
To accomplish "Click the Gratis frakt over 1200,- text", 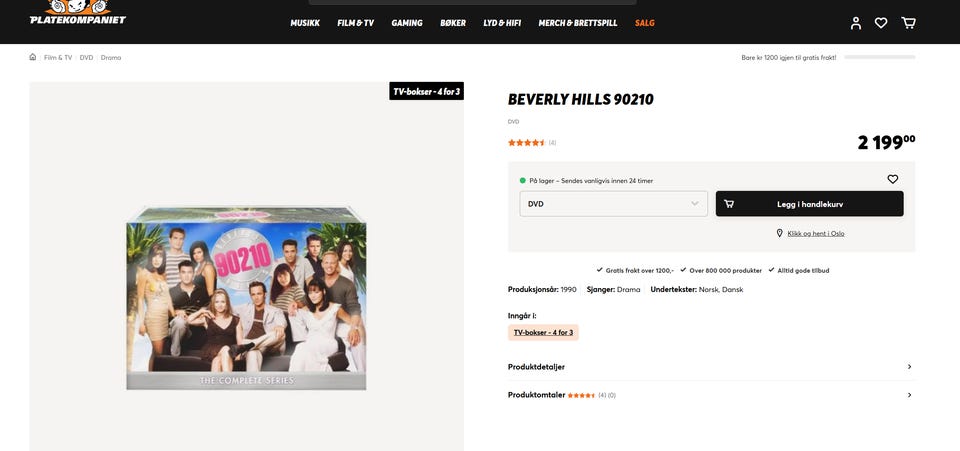I will pos(640,270).
